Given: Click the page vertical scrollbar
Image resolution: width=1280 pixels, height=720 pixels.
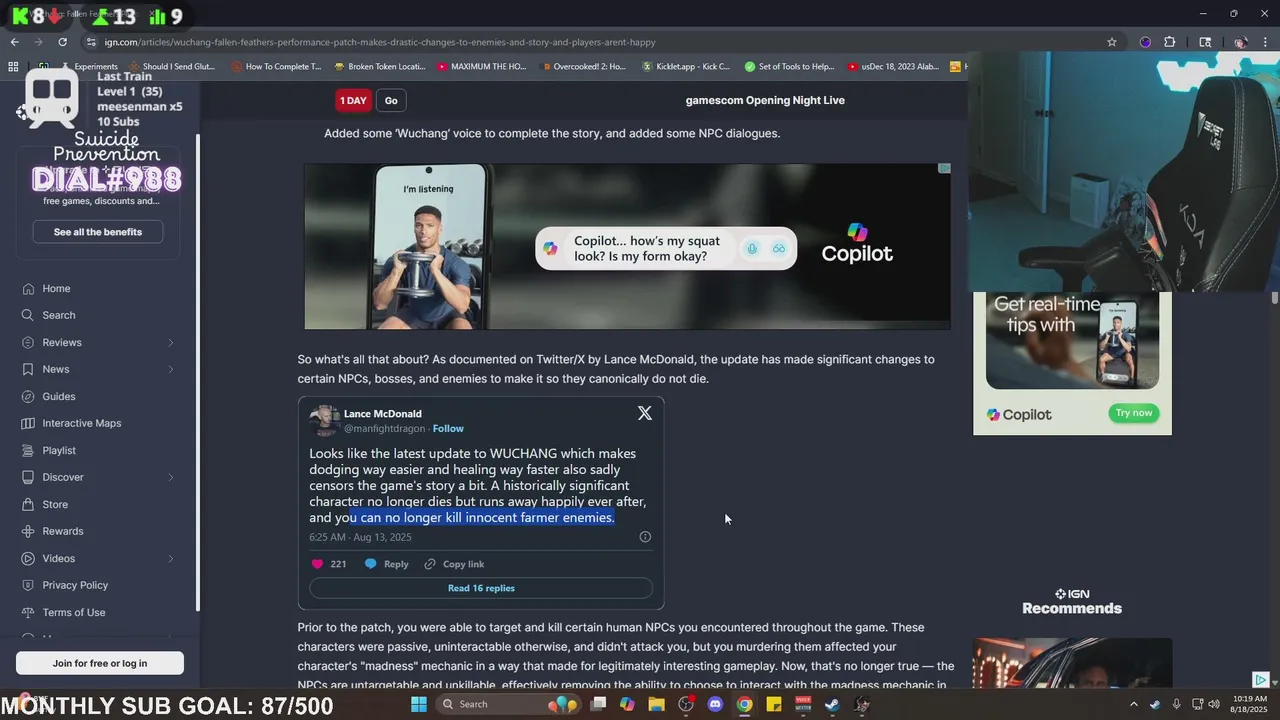Looking at the screenshot, I should click(1274, 298).
